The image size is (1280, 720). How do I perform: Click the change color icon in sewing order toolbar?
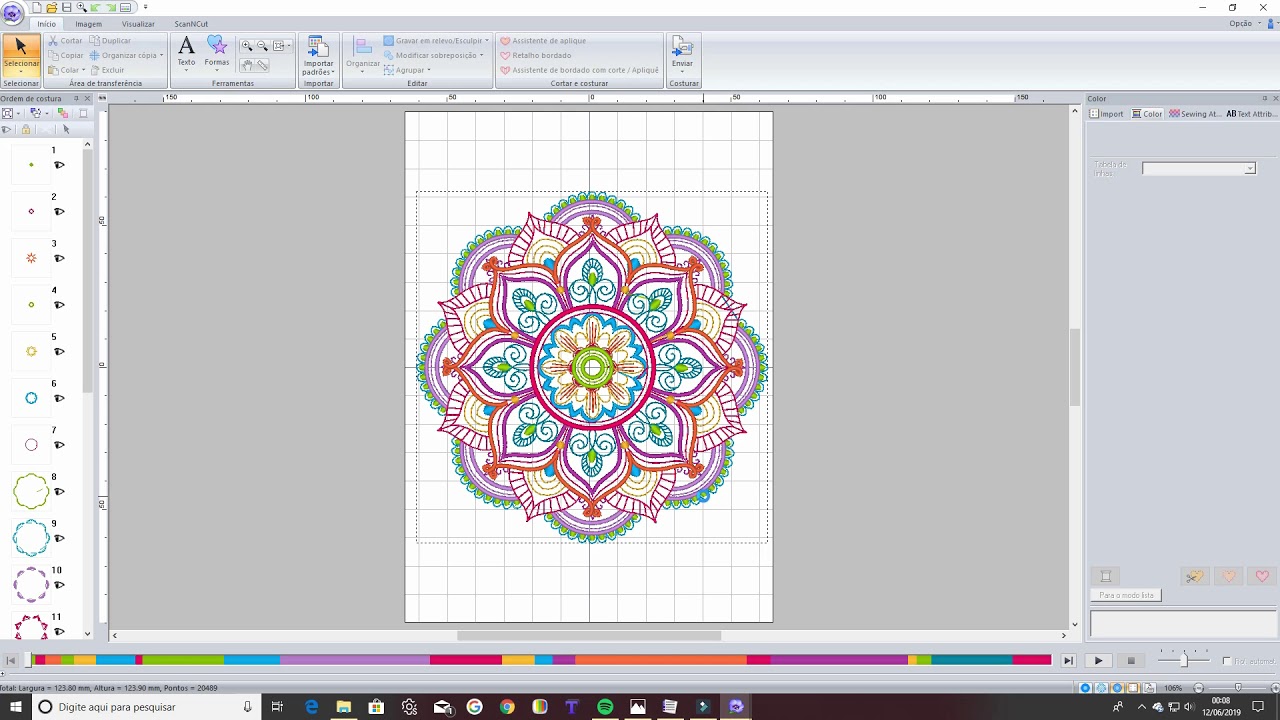(63, 113)
